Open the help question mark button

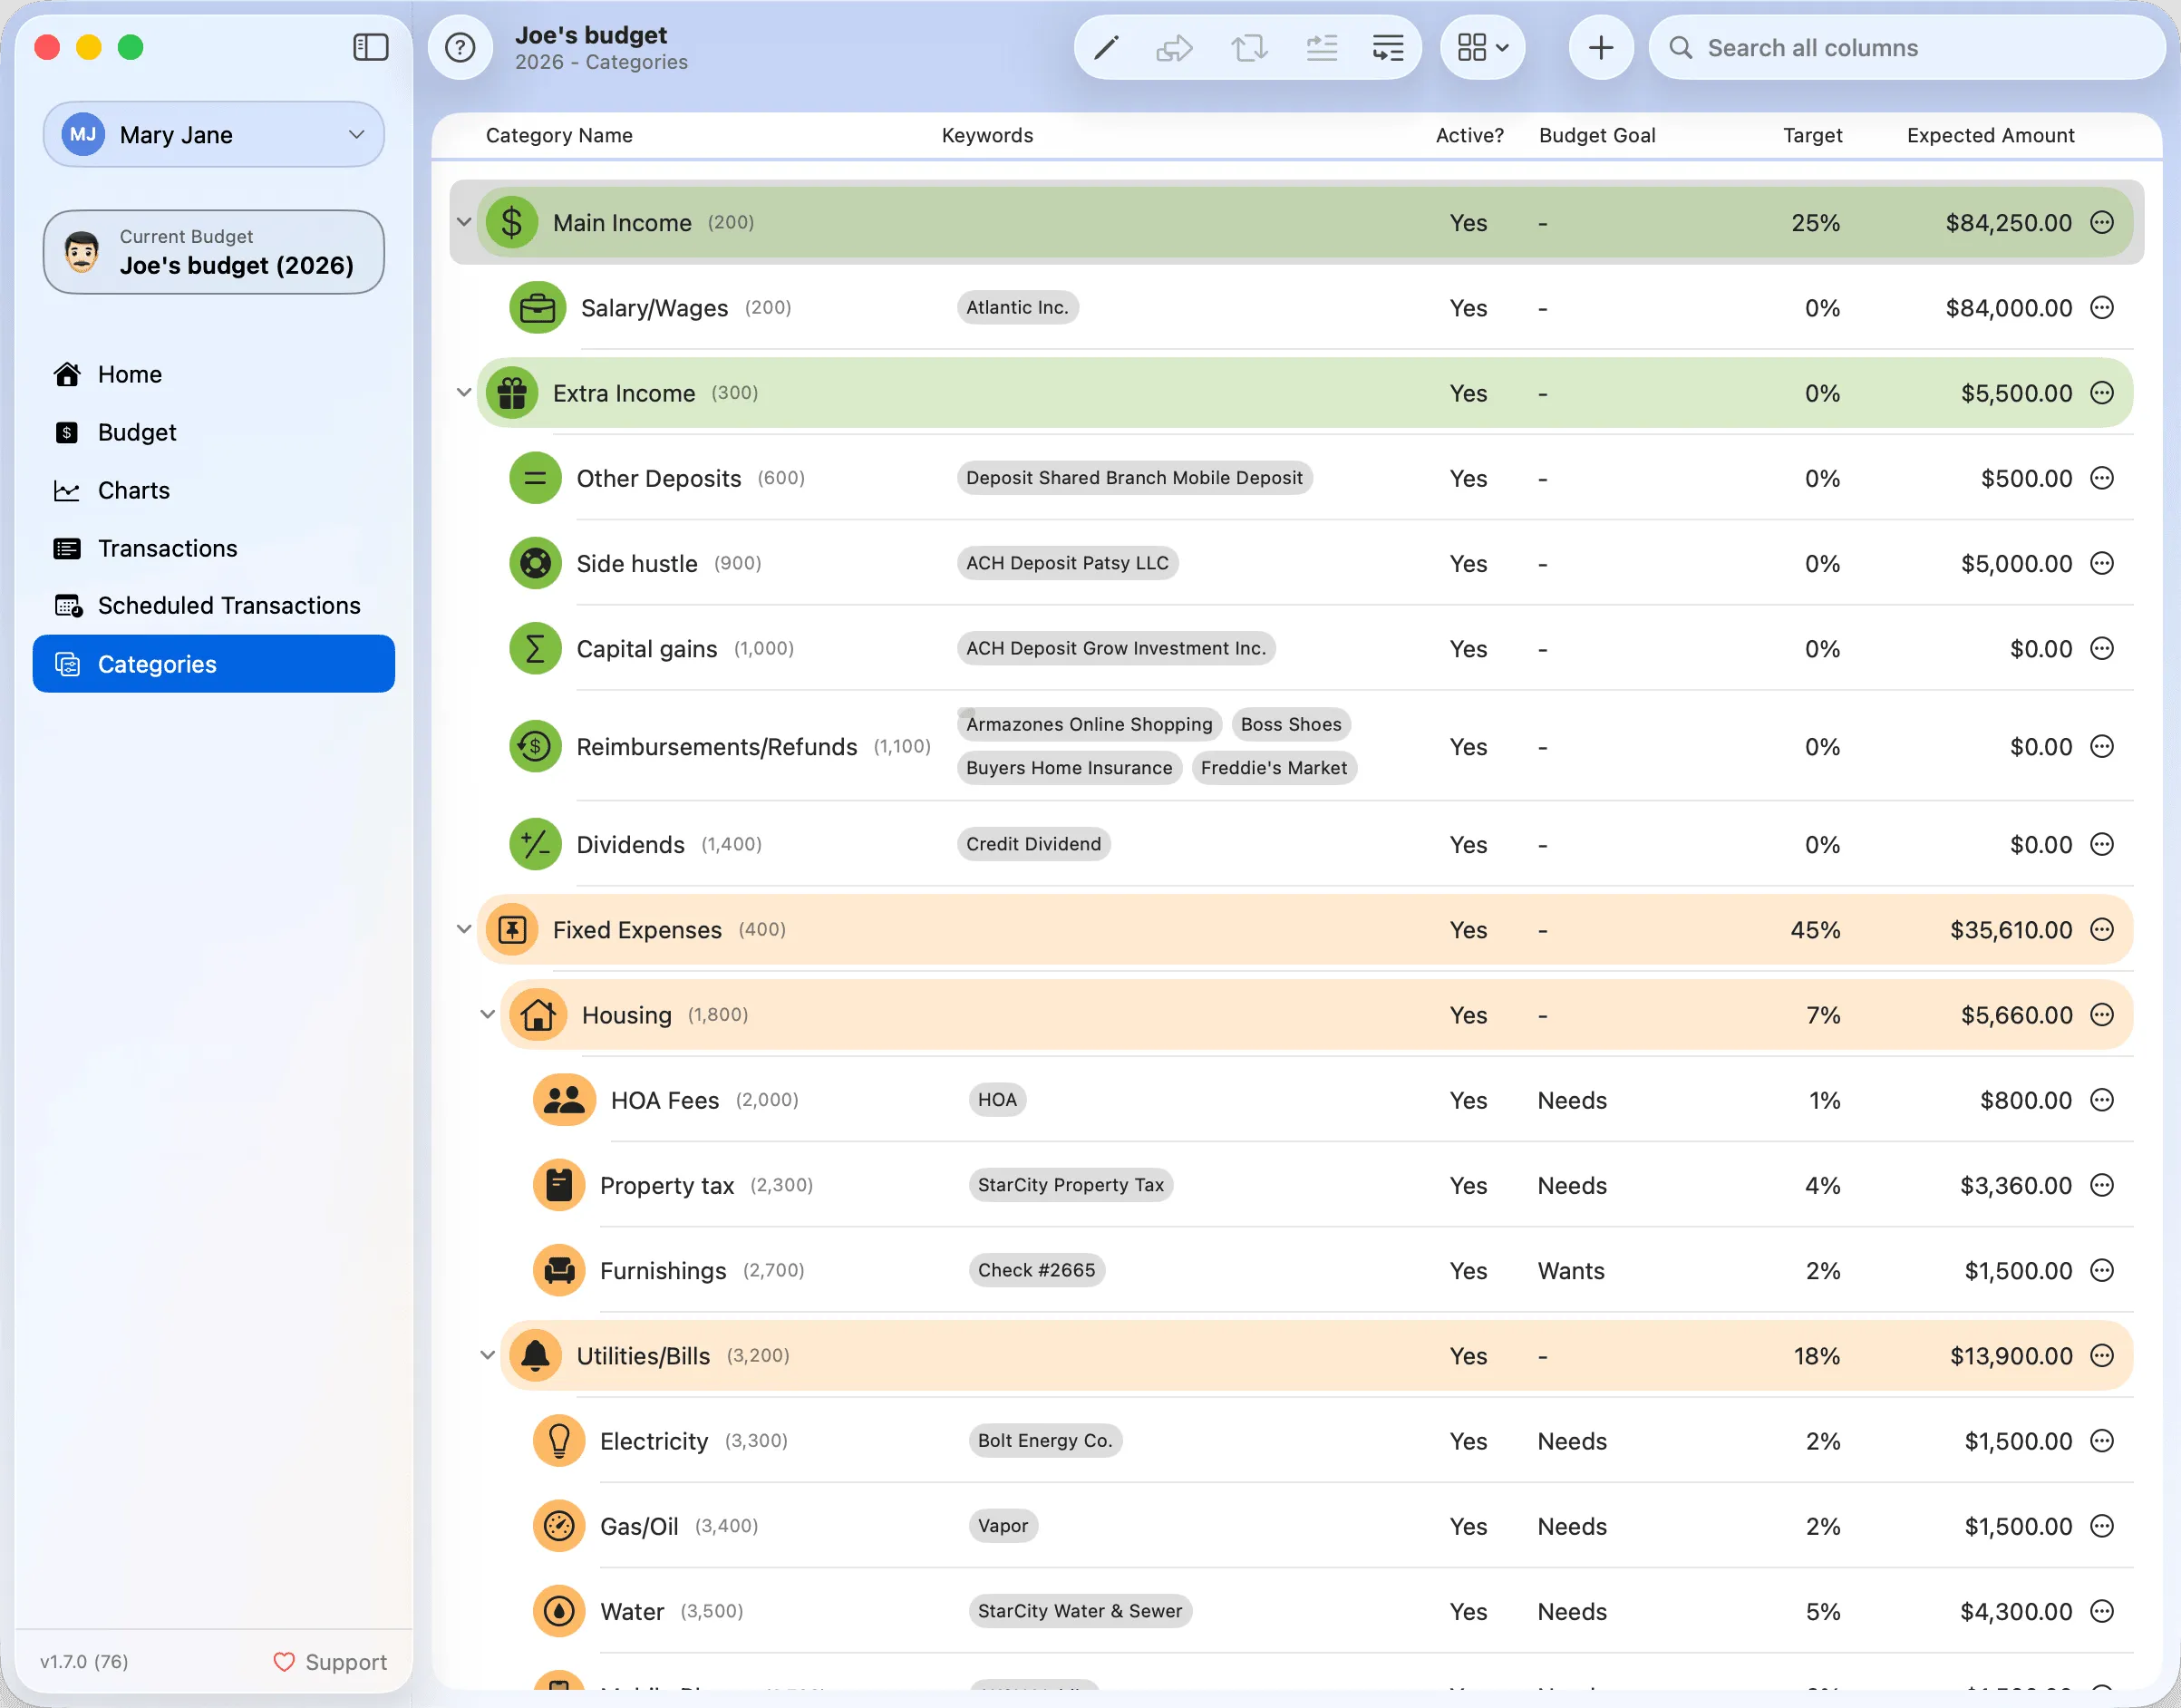click(x=460, y=47)
